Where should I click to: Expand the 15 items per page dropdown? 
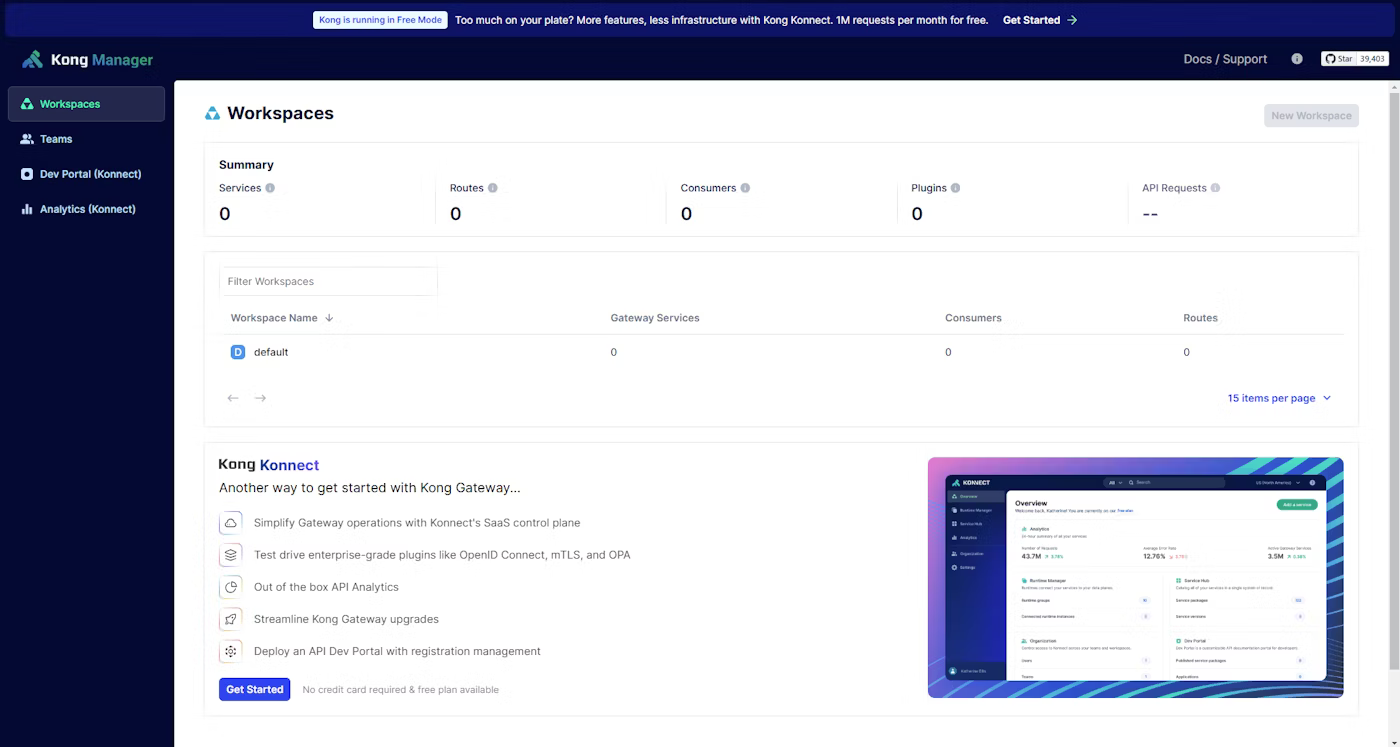pos(1279,398)
